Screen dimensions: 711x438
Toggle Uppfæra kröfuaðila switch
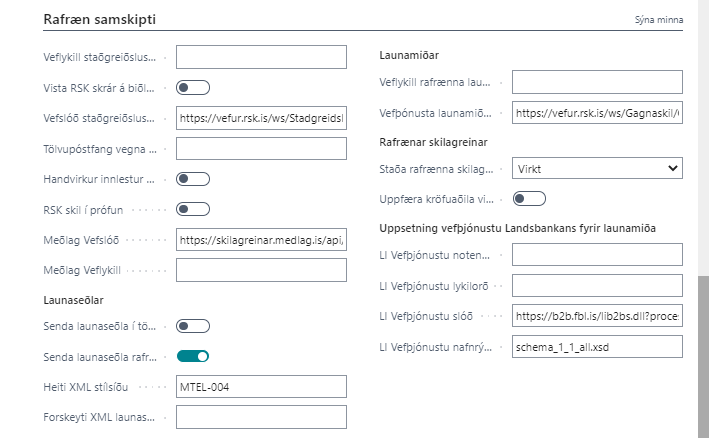[529, 198]
